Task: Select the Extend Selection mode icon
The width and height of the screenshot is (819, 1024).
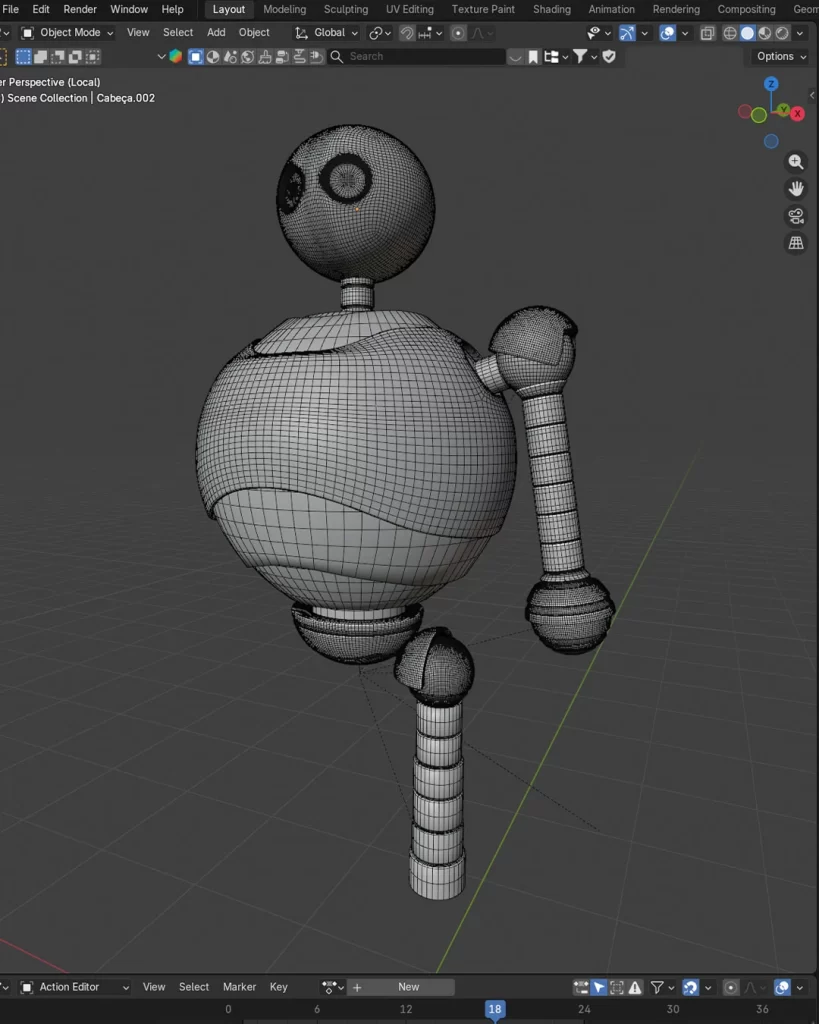Action: pos(40,57)
